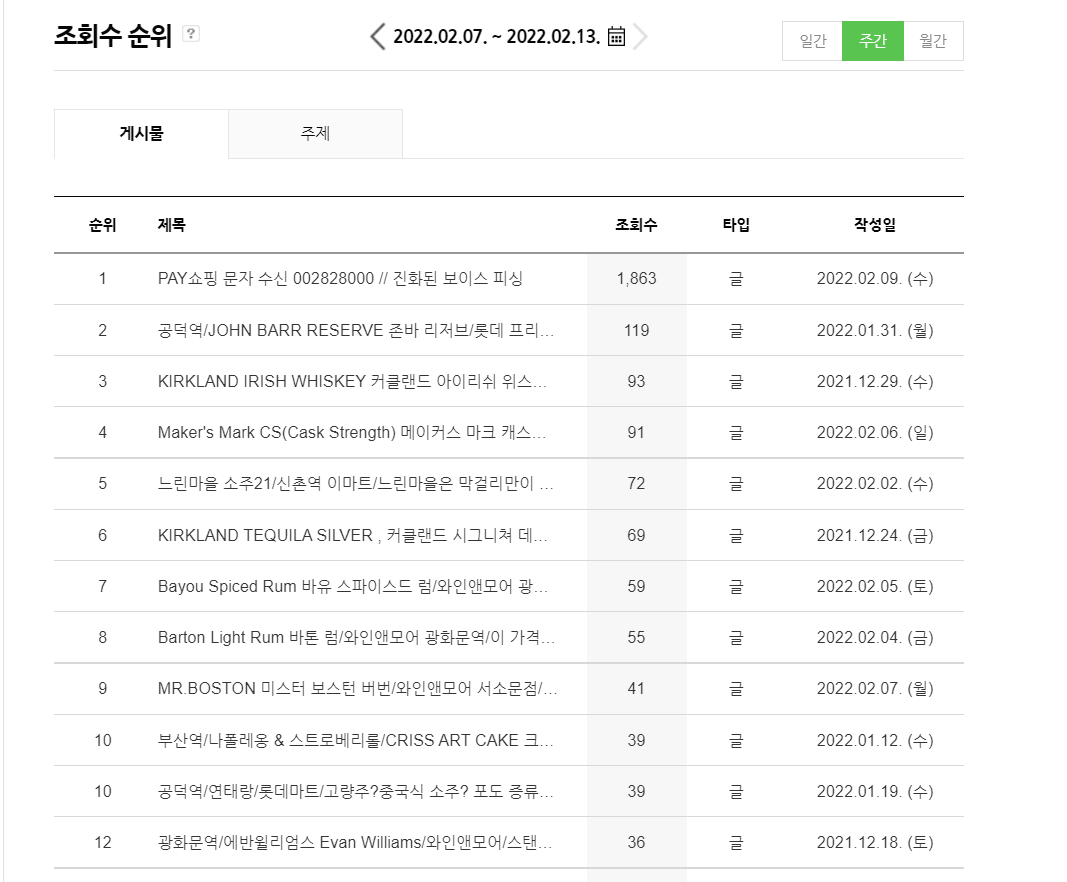Click rank number 5
Screen dimensions: 1067x882
pyautogui.click(x=103, y=483)
